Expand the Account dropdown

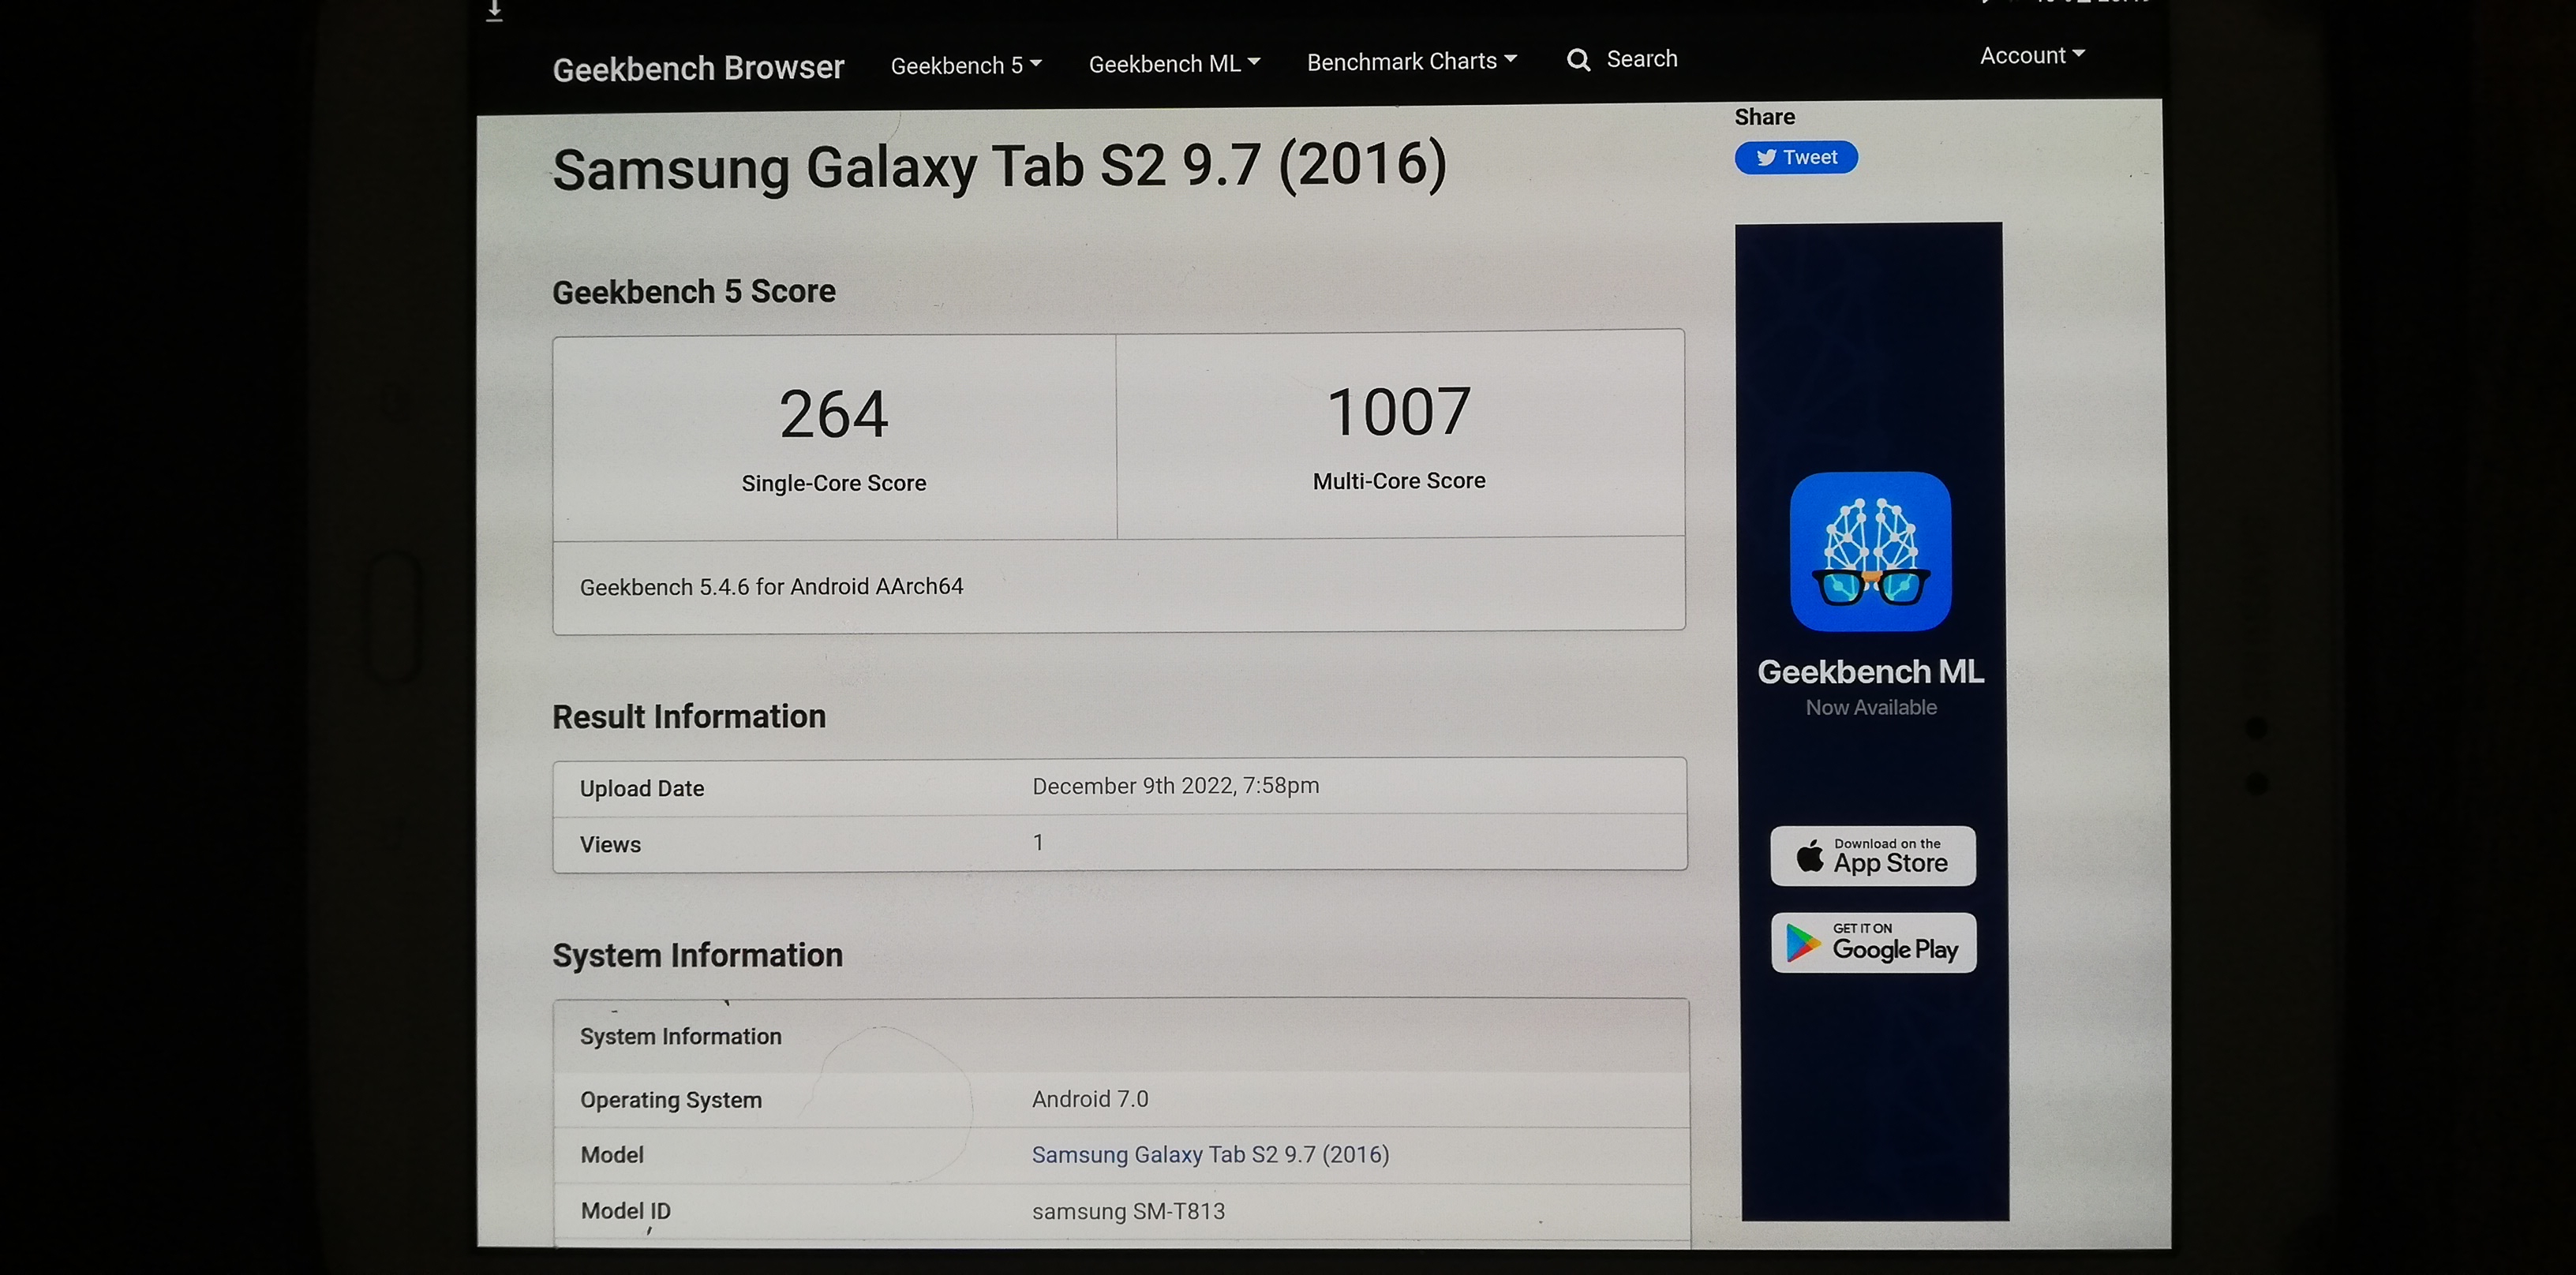point(2032,55)
